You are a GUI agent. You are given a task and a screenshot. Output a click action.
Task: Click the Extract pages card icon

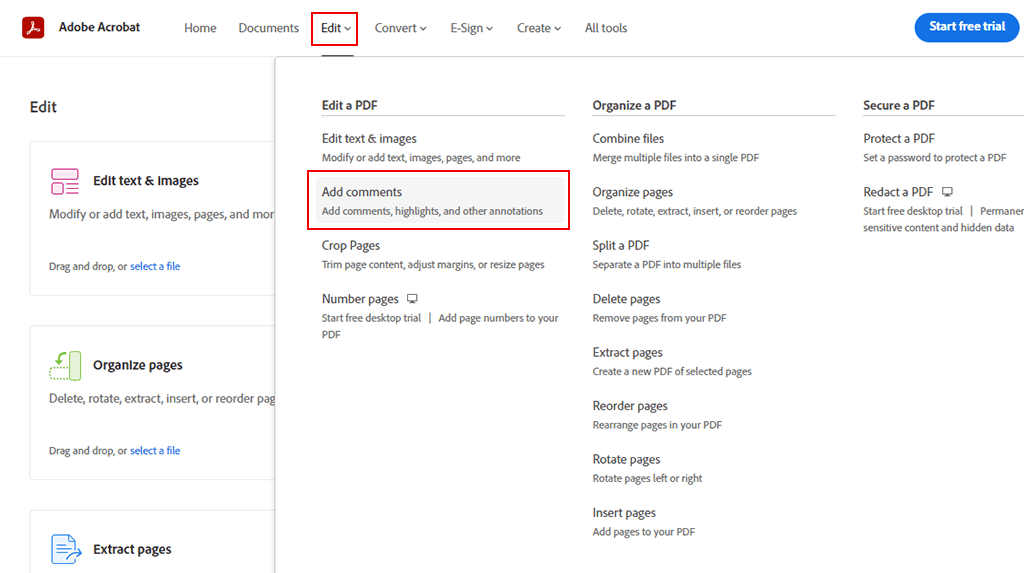[x=66, y=549]
